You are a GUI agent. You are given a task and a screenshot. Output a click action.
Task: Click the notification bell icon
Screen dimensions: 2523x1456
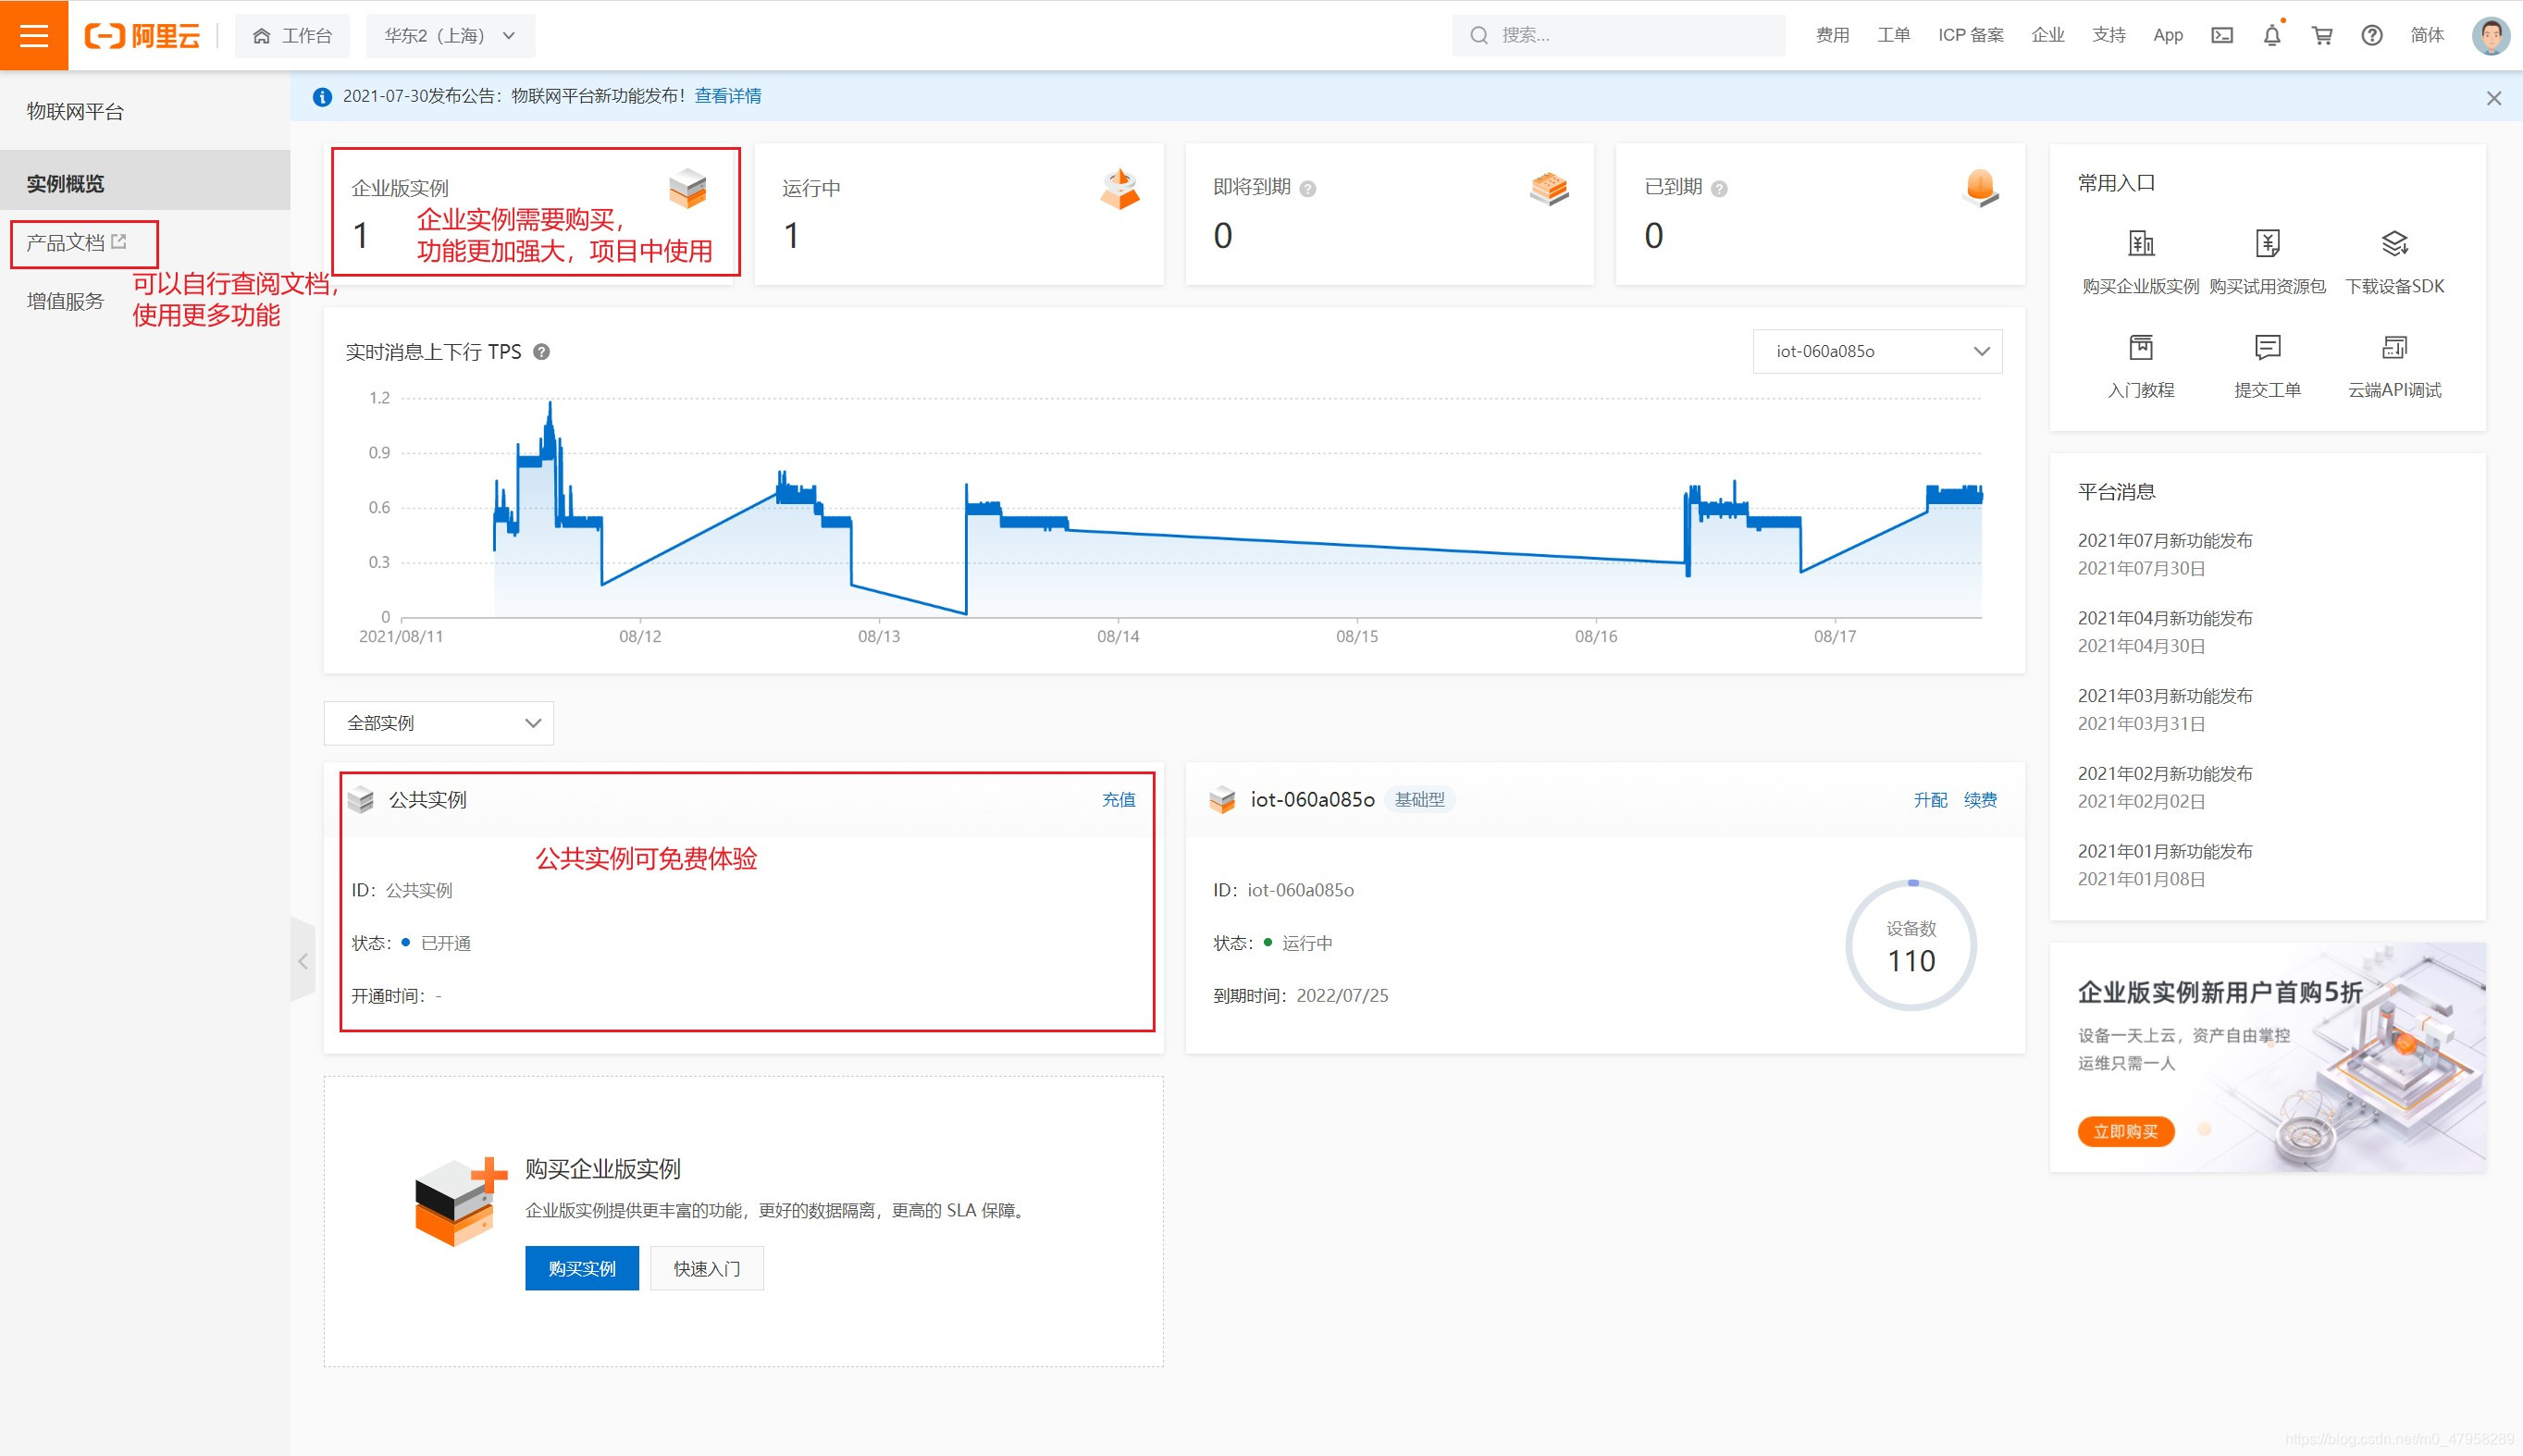(x=2271, y=35)
